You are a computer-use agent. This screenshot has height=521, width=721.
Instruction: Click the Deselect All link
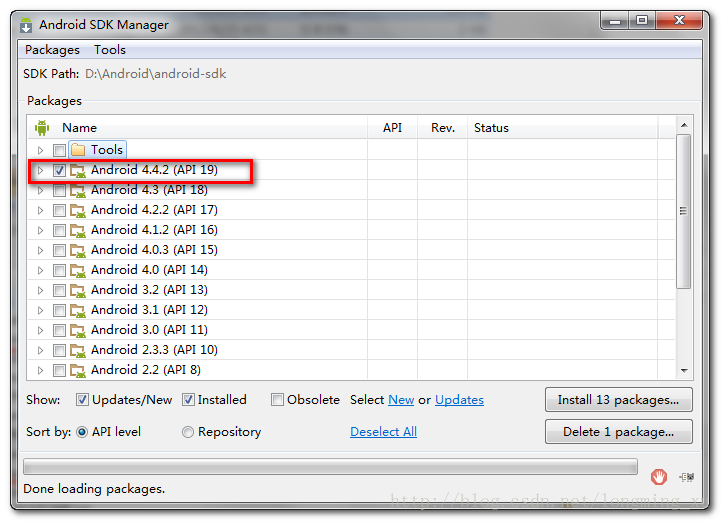click(383, 432)
